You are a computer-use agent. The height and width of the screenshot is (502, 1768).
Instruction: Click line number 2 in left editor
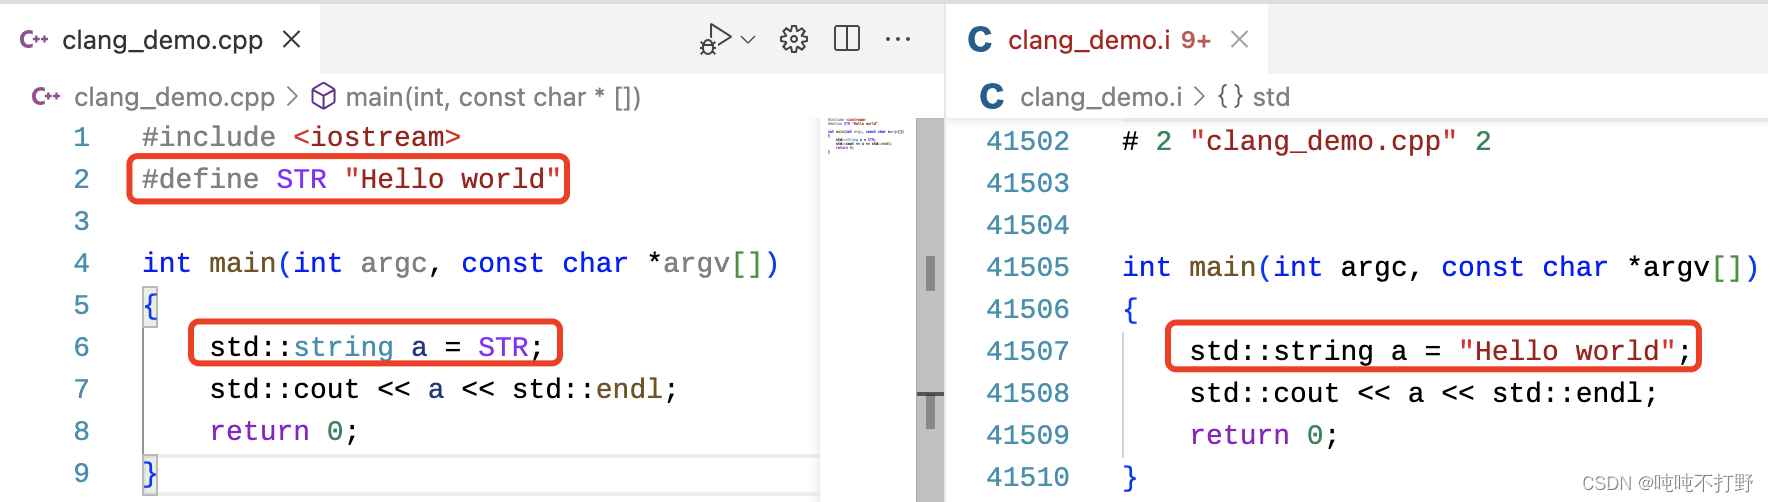tap(81, 179)
